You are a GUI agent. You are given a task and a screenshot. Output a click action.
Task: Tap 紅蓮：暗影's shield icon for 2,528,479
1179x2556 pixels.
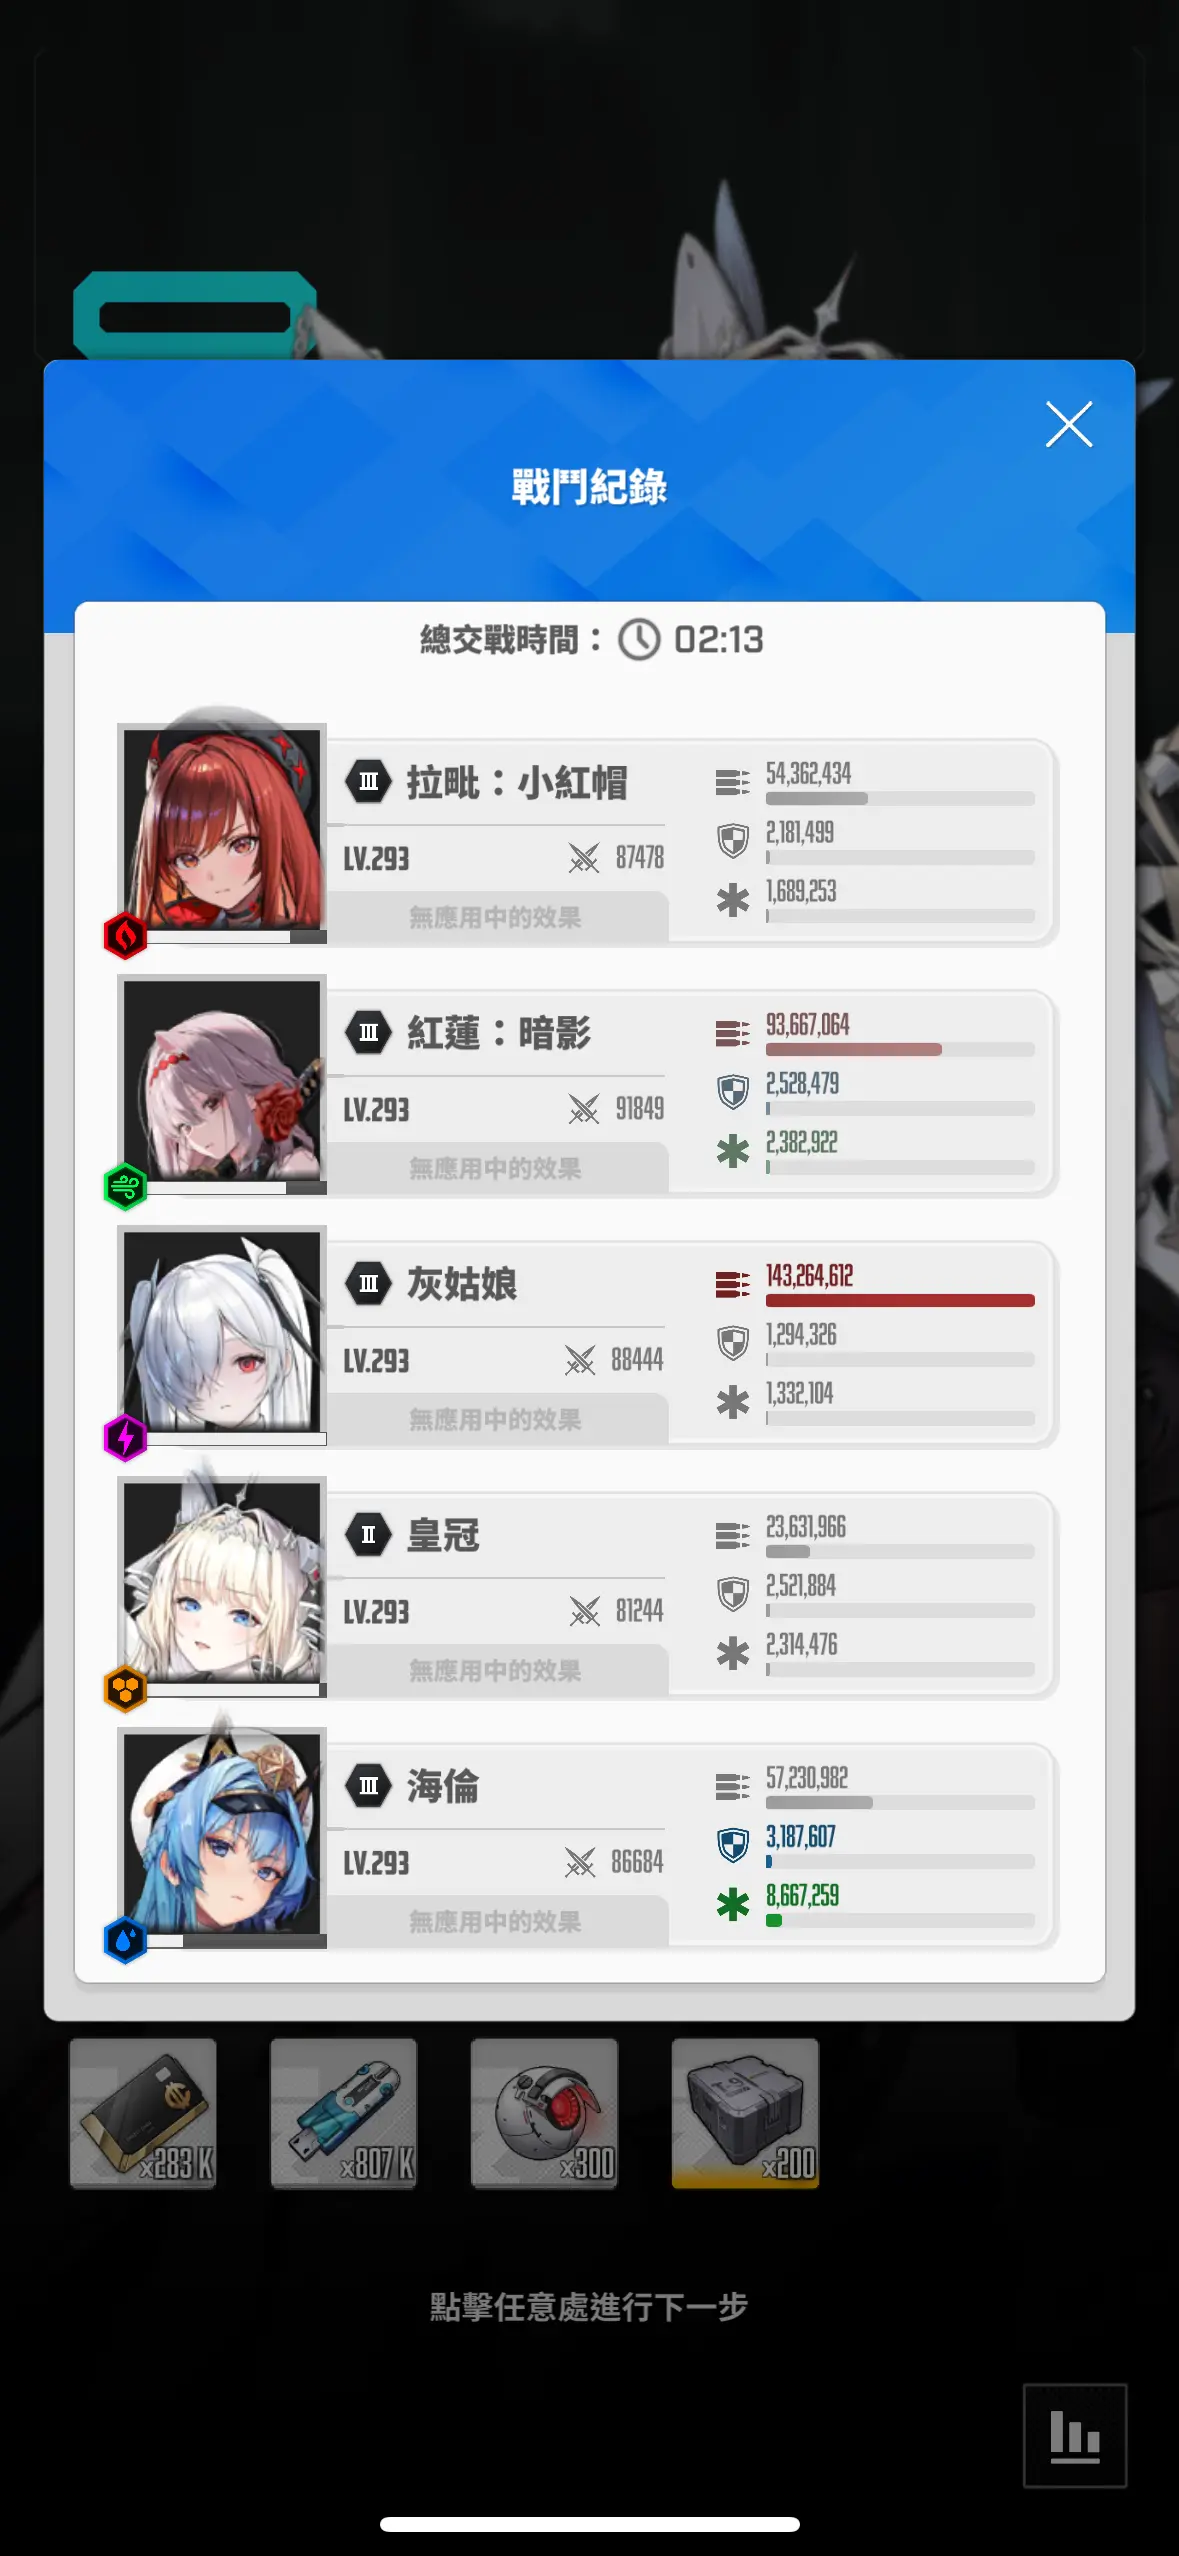point(733,1091)
